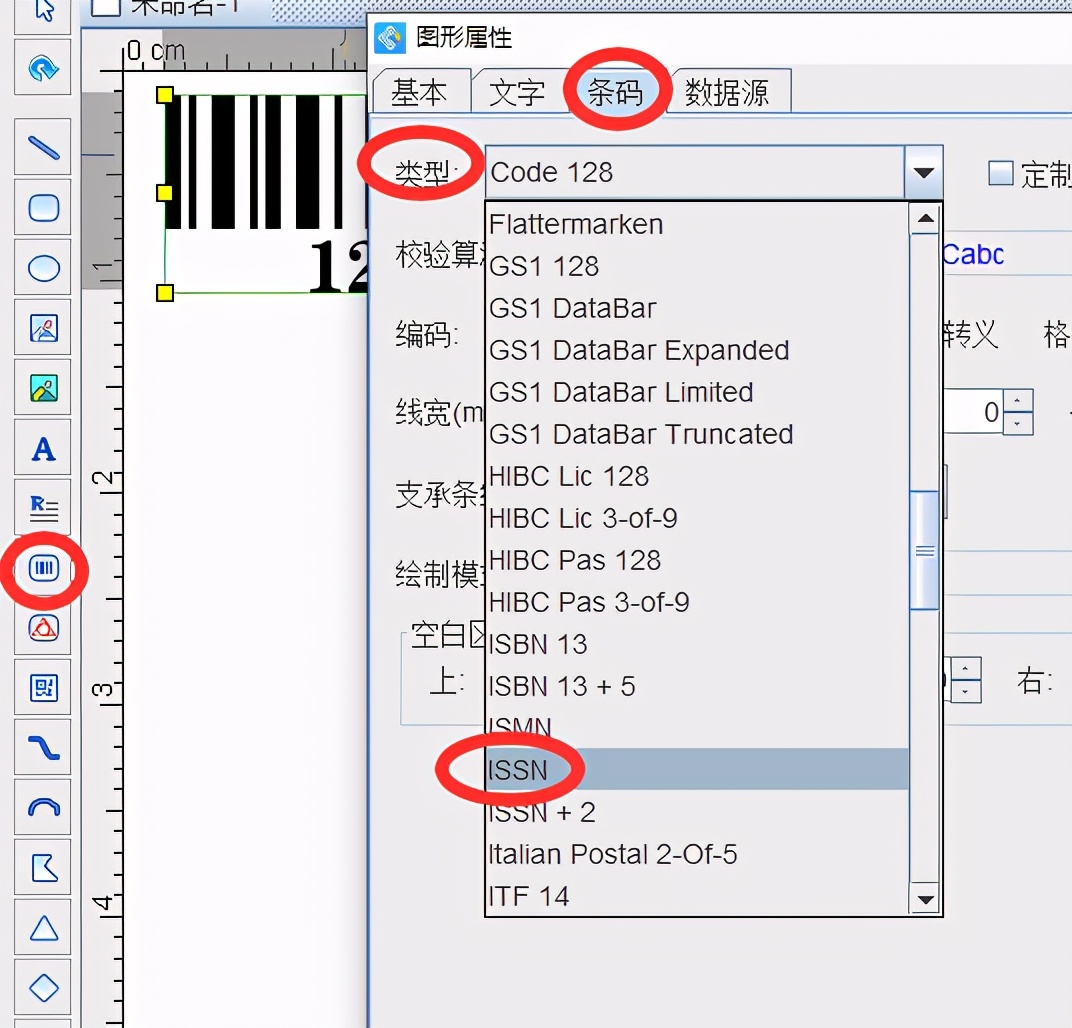Toggle the 定制 checkbox
The height and width of the screenshot is (1028, 1072).
[x=1000, y=173]
